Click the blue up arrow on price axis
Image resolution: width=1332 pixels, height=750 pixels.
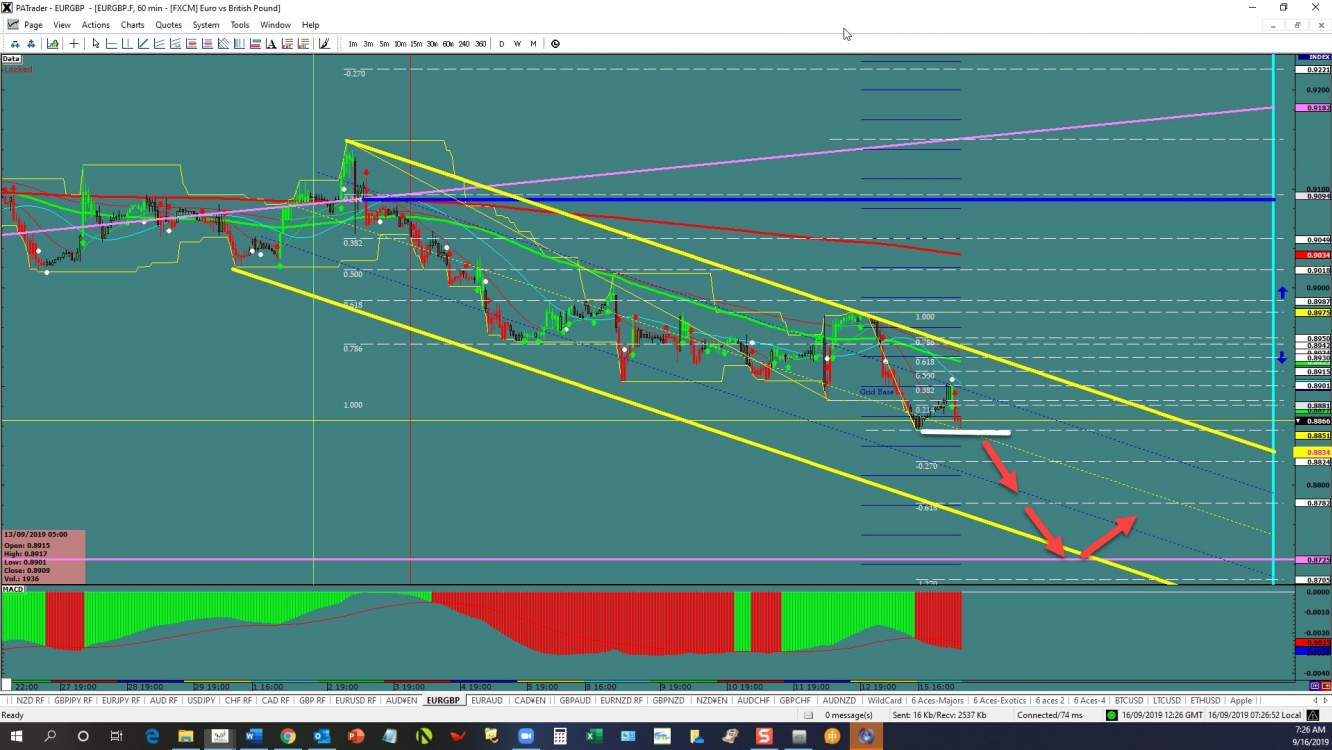pyautogui.click(x=1281, y=293)
